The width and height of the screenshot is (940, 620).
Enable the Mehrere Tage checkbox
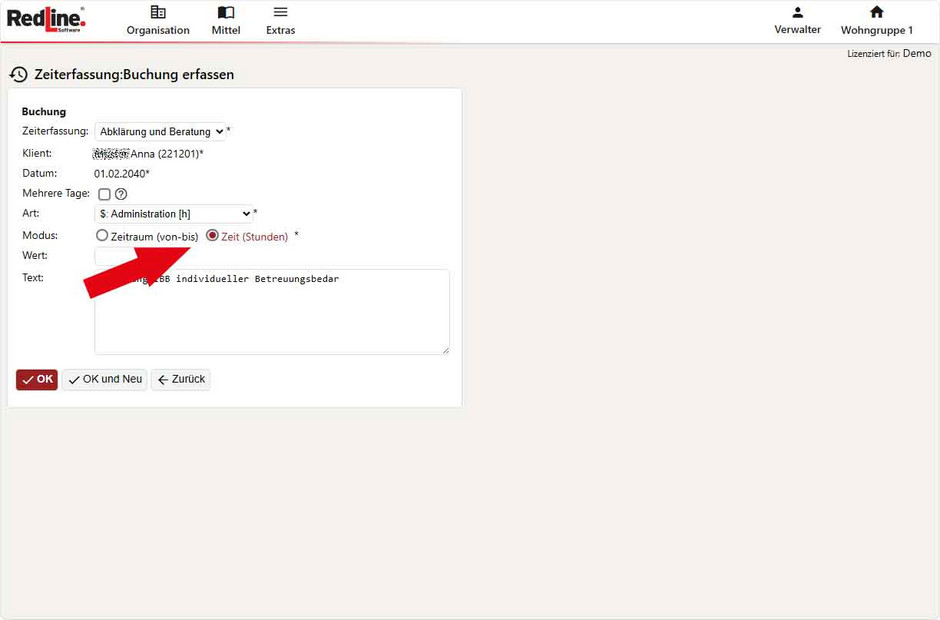tap(104, 194)
